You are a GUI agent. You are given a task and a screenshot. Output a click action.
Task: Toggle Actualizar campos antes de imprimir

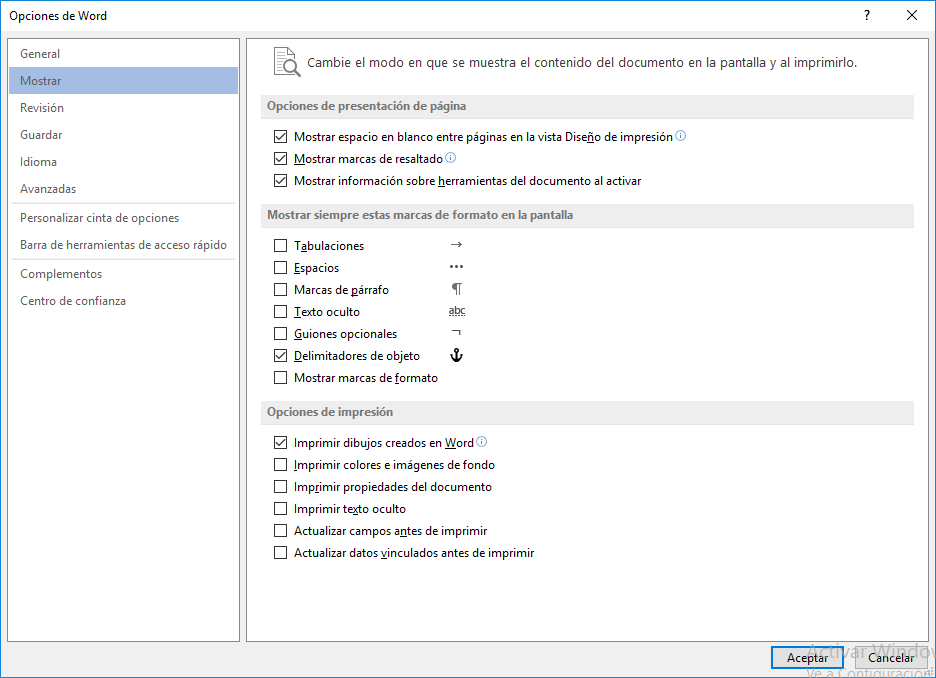[280, 531]
